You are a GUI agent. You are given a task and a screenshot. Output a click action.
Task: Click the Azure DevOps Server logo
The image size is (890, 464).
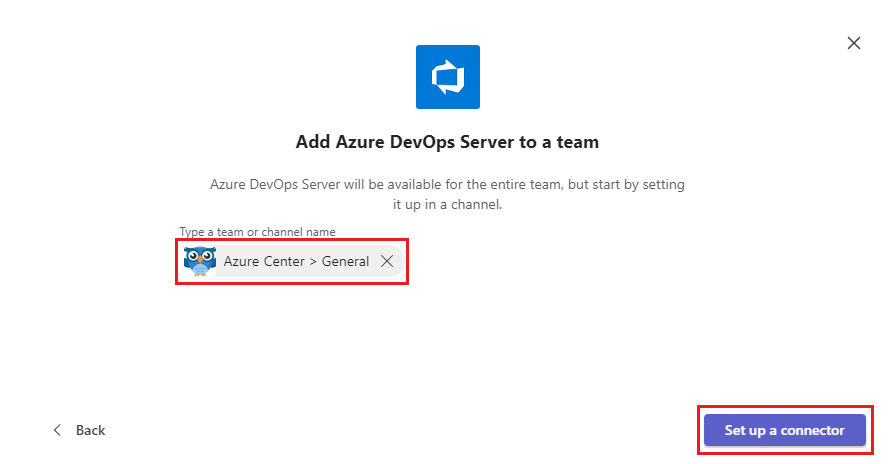tap(447, 77)
